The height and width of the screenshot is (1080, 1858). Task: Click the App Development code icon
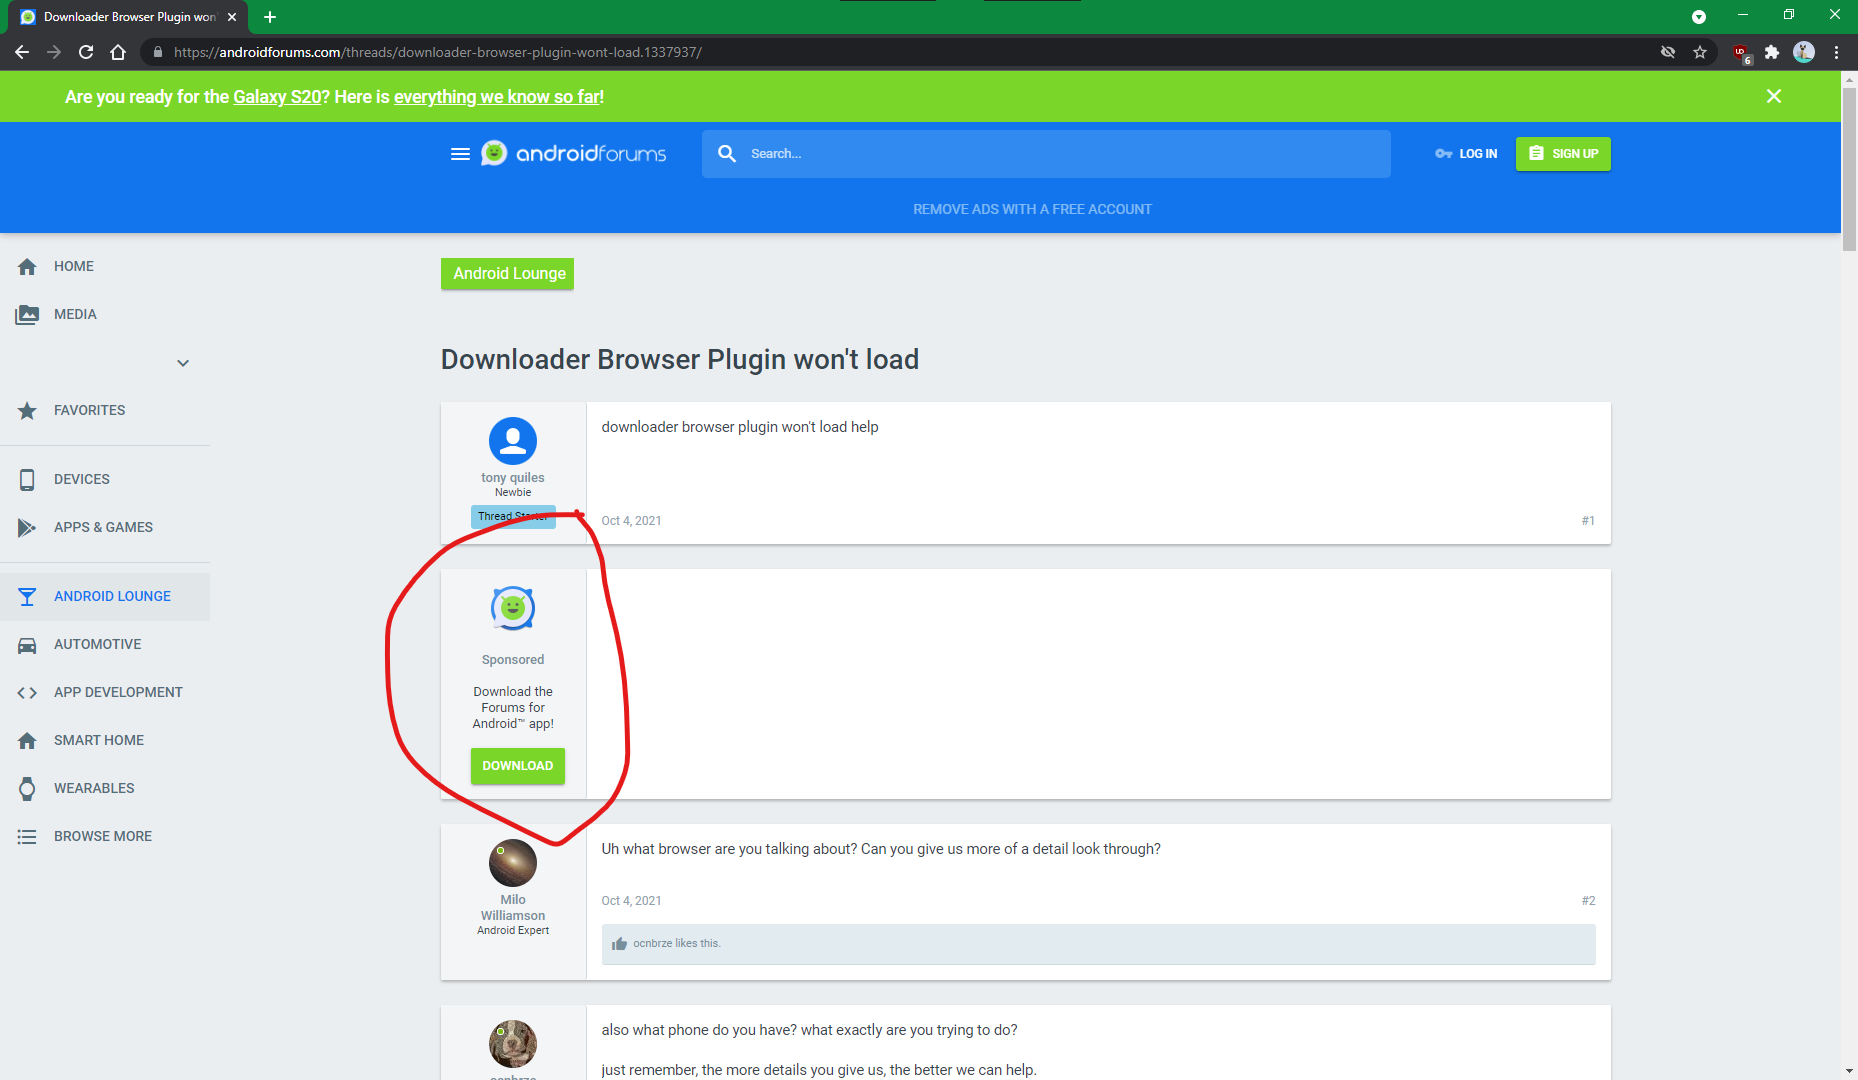click(27, 692)
